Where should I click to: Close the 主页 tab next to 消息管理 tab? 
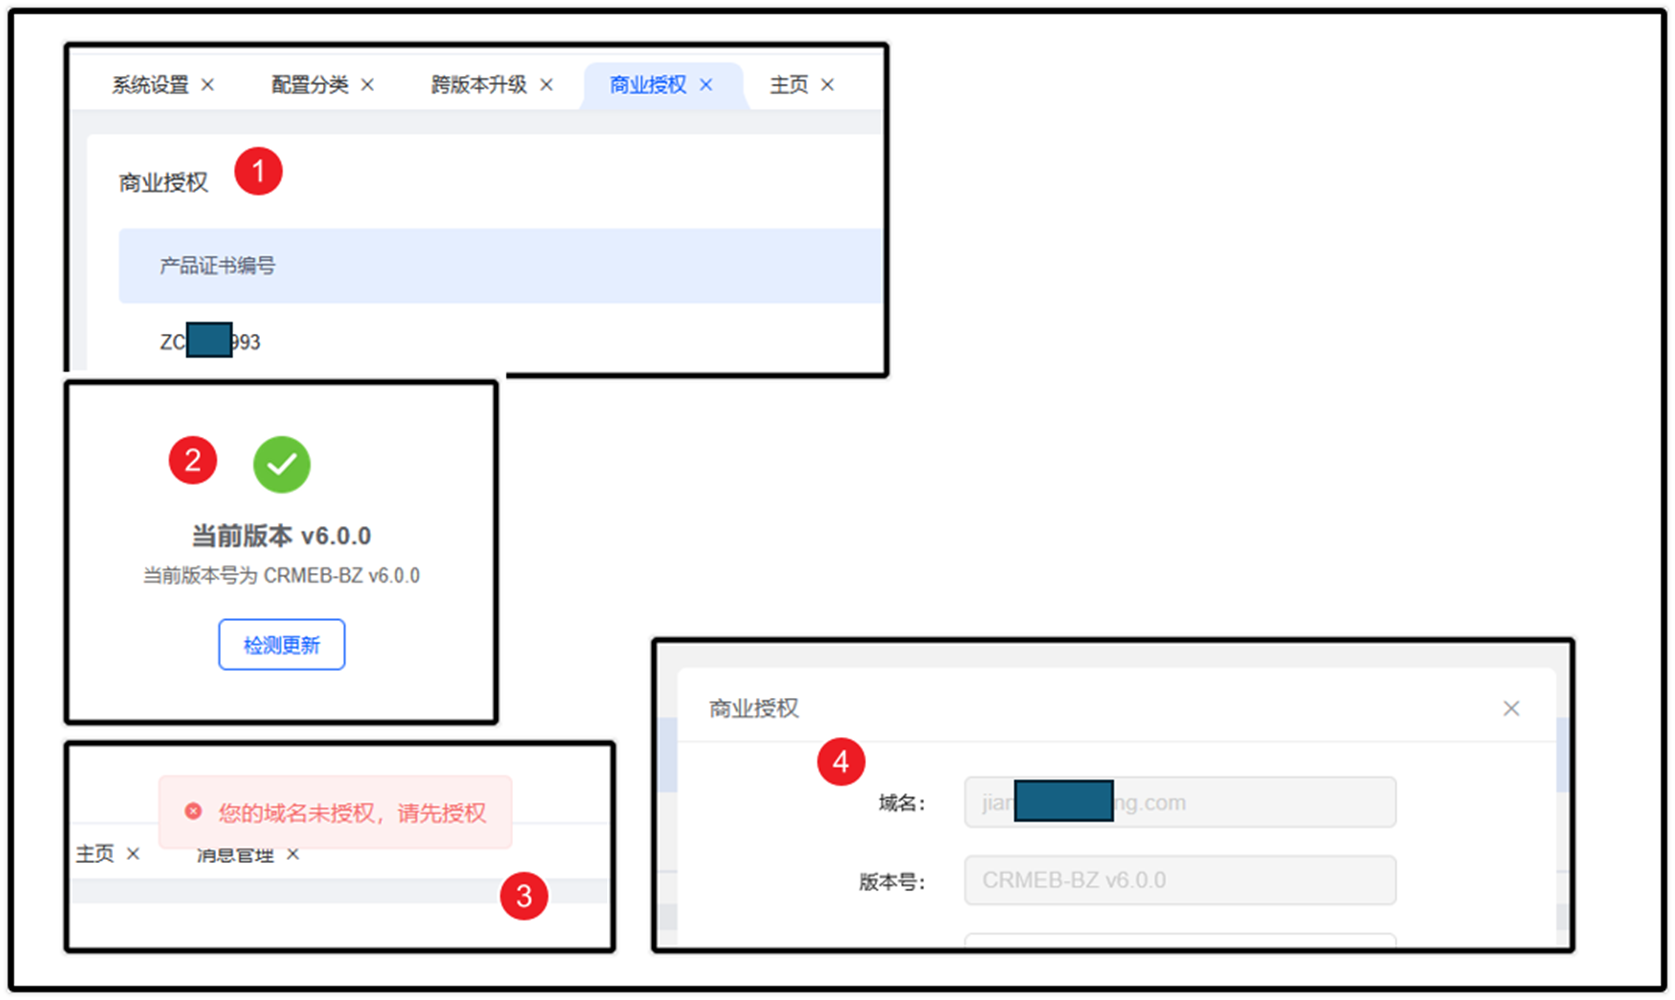(133, 854)
